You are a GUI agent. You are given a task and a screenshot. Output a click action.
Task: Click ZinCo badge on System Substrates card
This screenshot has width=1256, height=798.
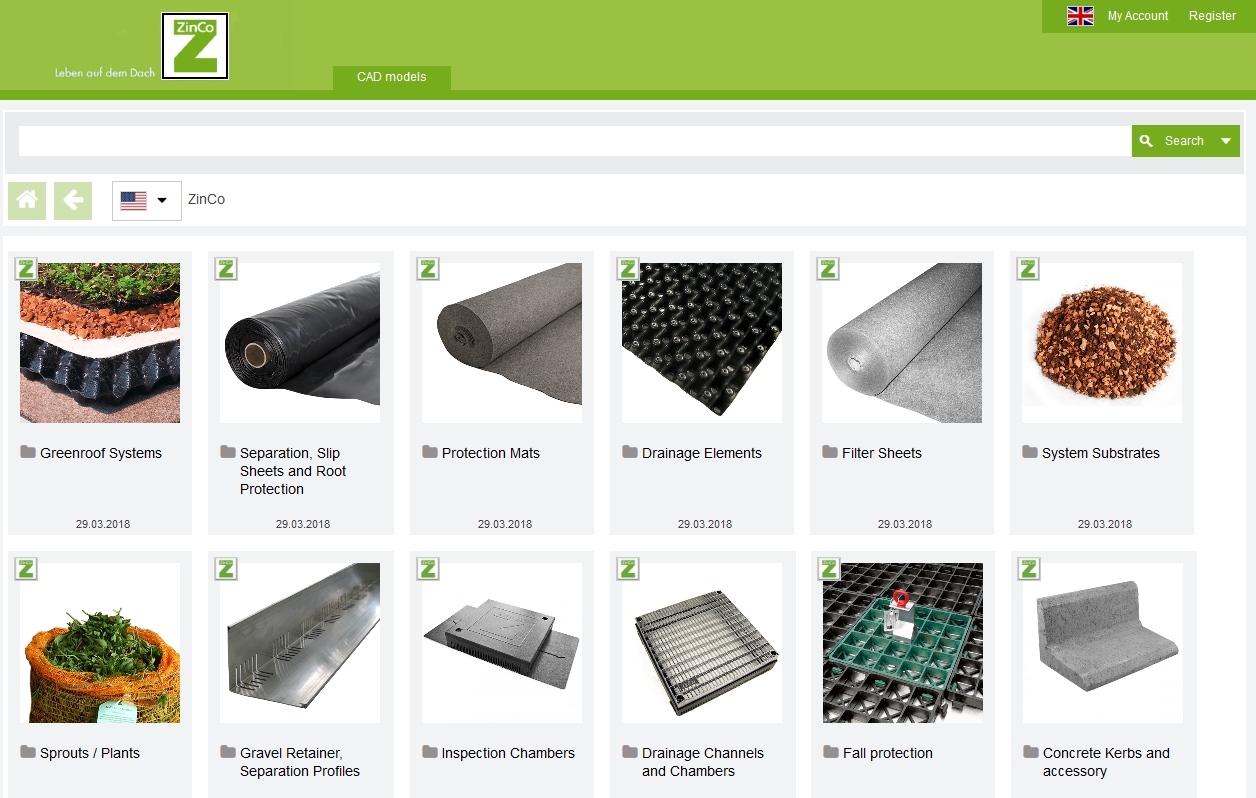point(1028,268)
